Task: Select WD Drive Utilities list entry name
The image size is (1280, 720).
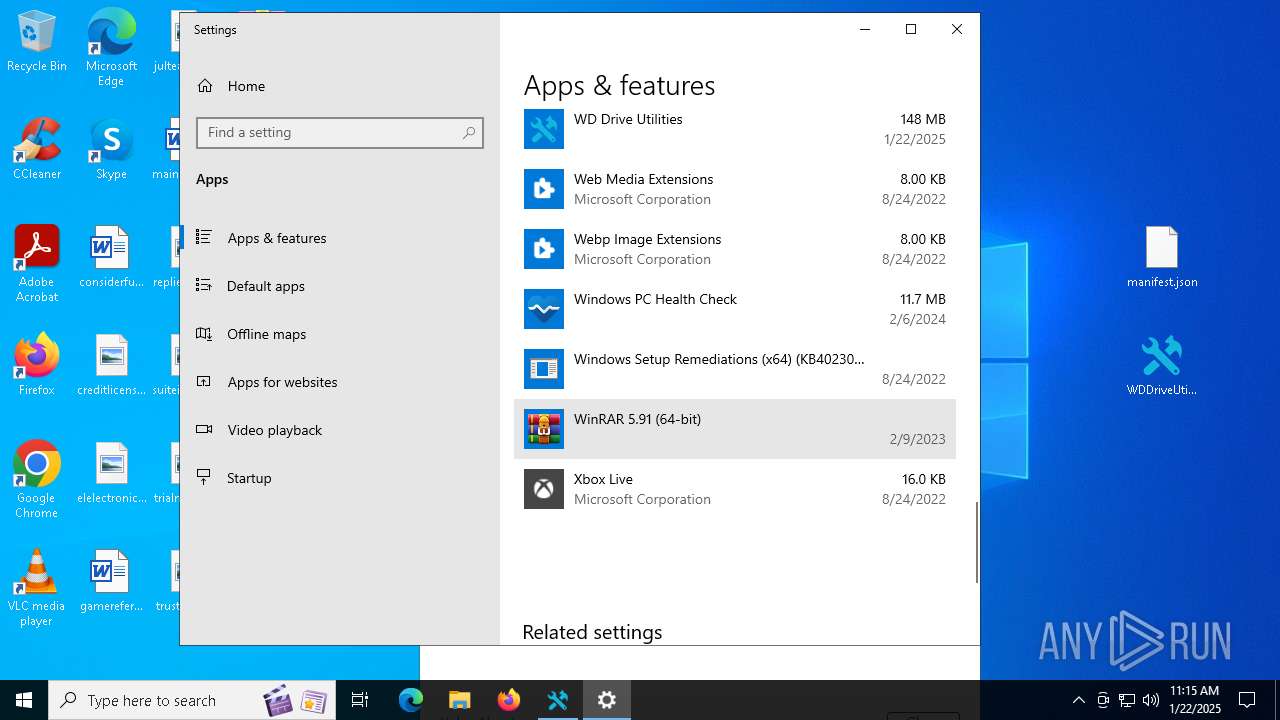Action: [628, 119]
